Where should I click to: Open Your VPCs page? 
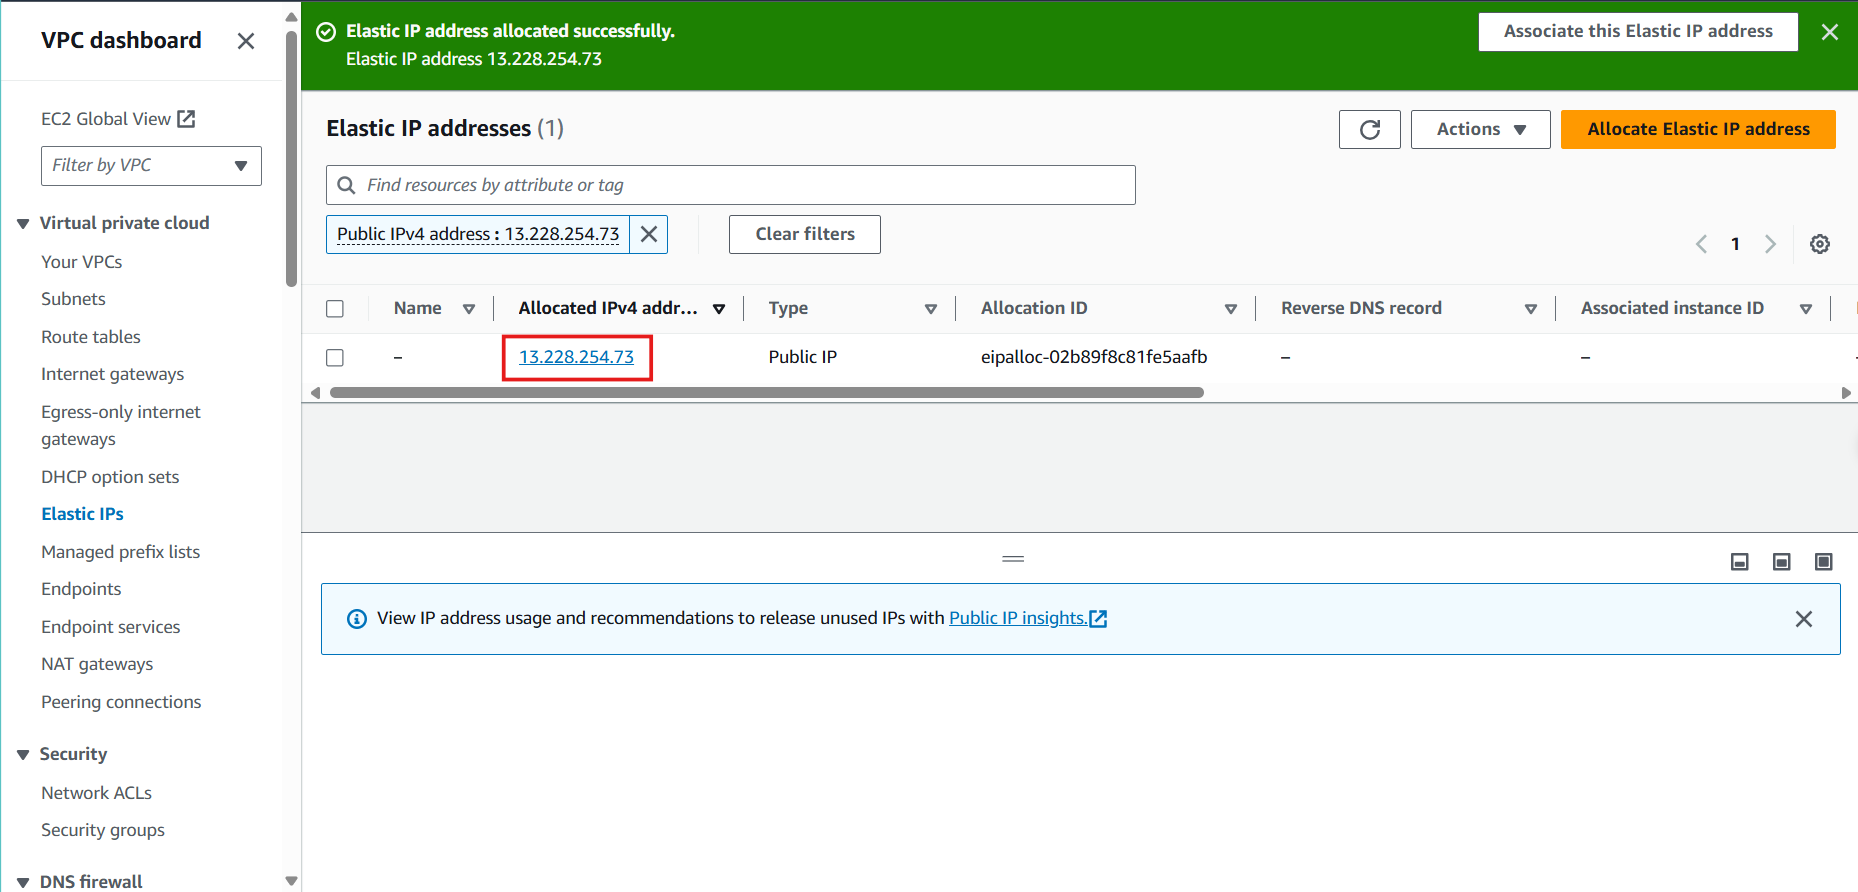82,262
